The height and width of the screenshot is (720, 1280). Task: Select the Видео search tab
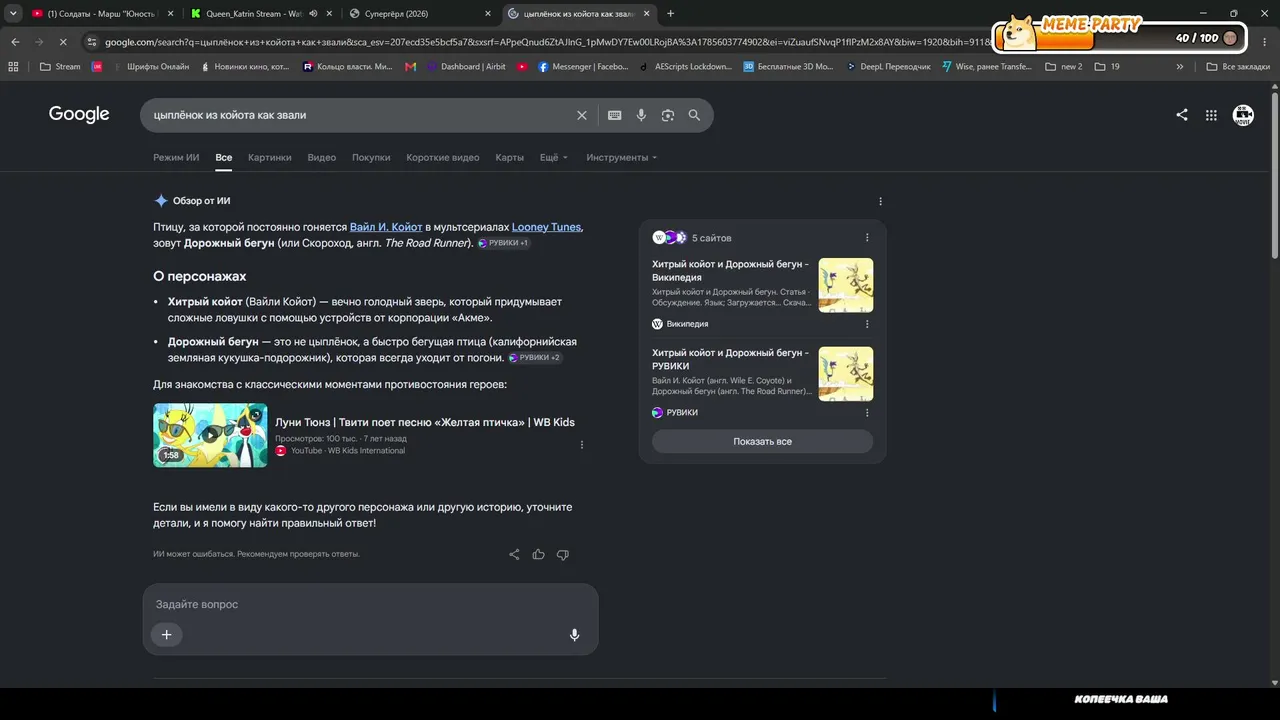[x=322, y=157]
